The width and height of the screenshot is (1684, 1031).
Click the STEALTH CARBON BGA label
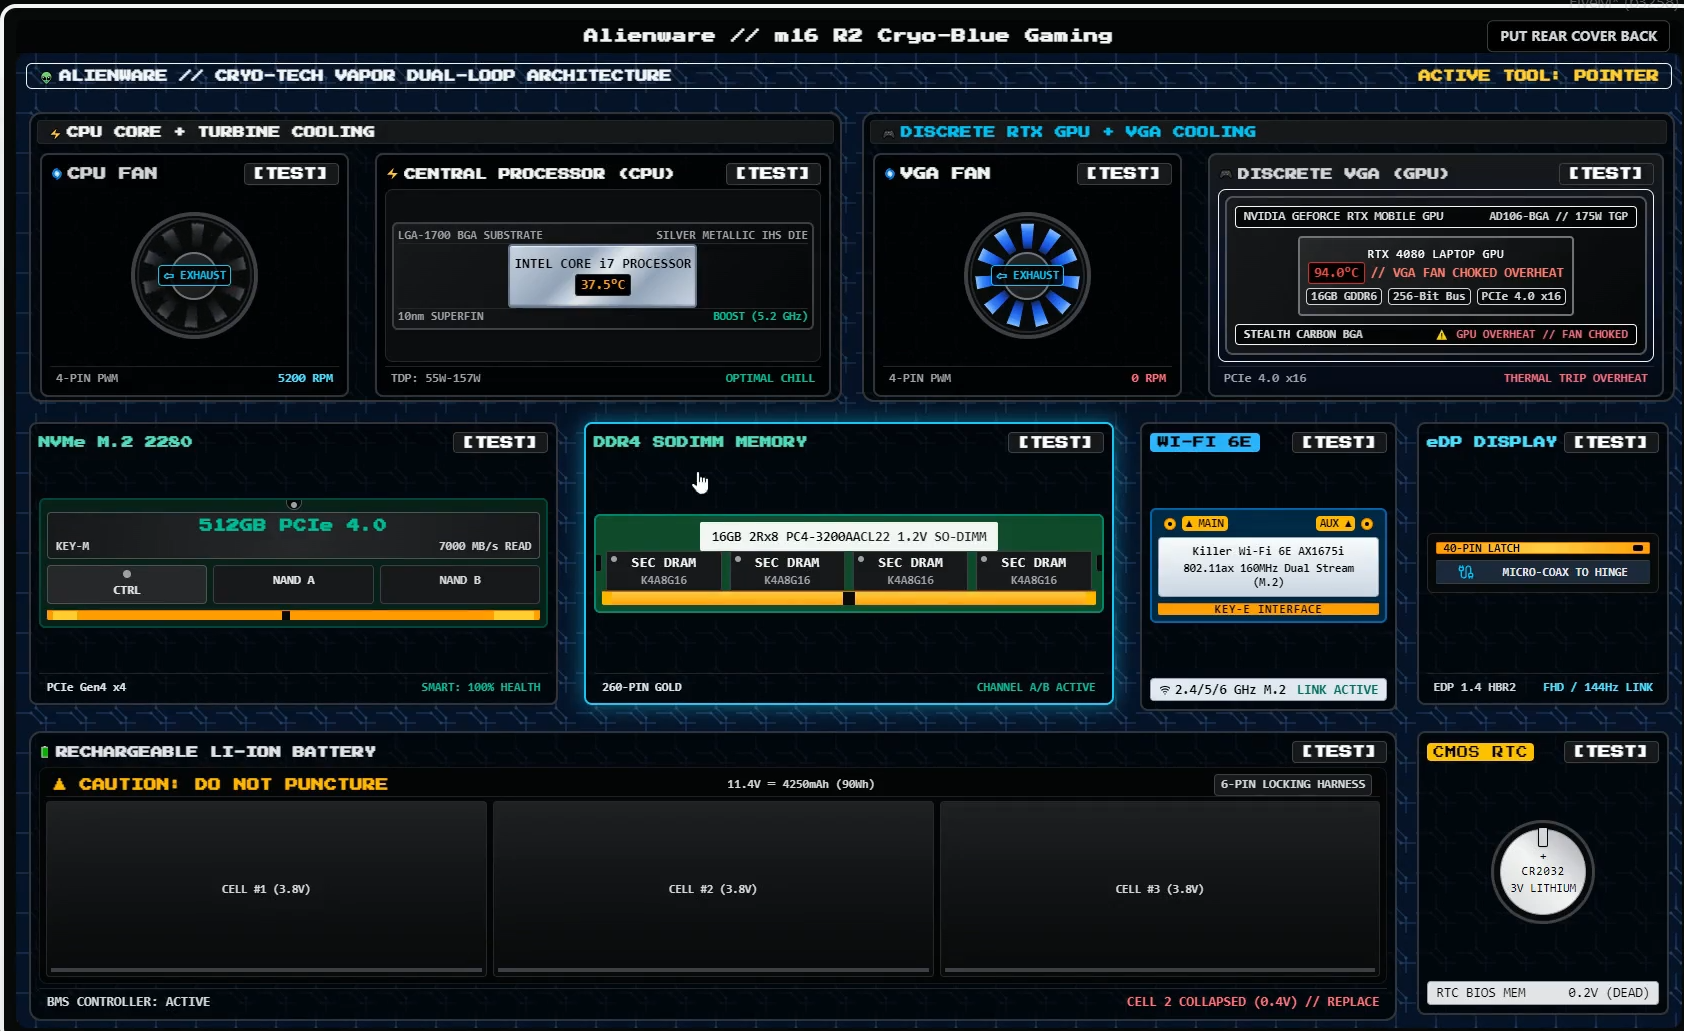(x=1303, y=334)
